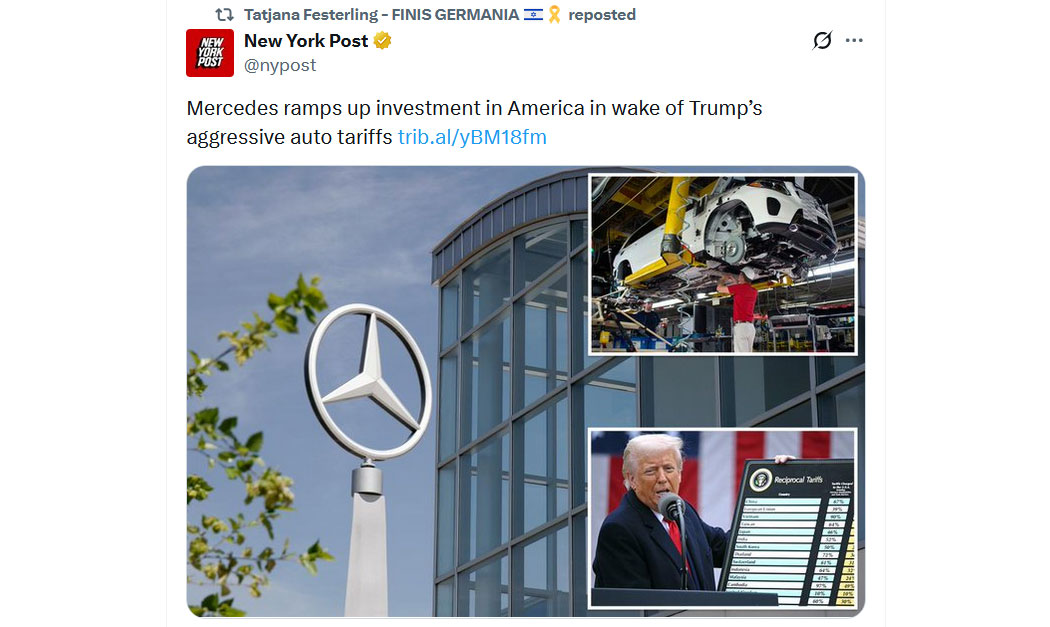Click the repost arrows icon above the post
The height and width of the screenshot is (627, 1050).
click(x=224, y=15)
